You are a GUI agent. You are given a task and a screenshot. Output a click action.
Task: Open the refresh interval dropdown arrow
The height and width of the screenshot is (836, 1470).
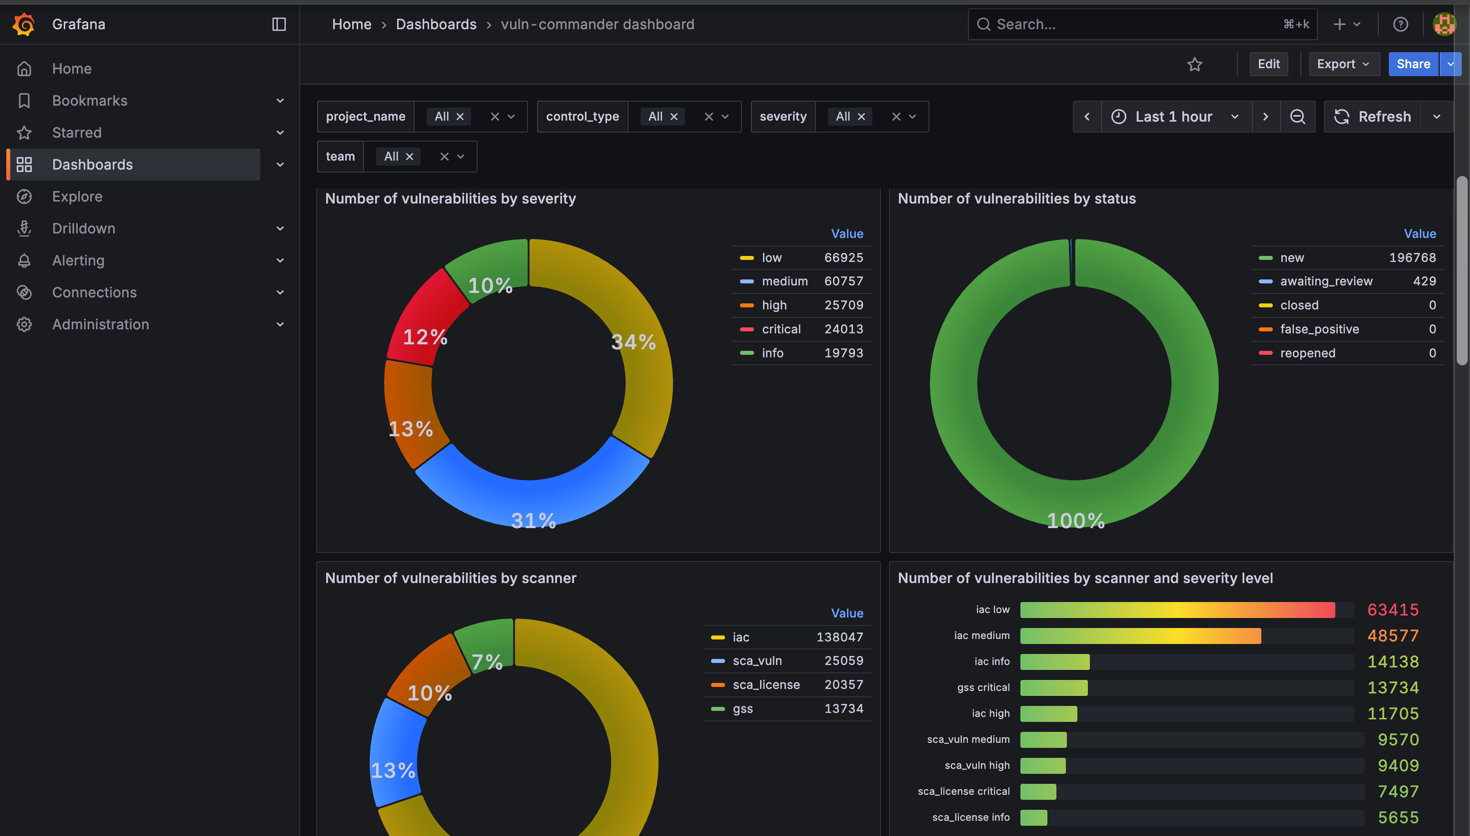click(1437, 117)
